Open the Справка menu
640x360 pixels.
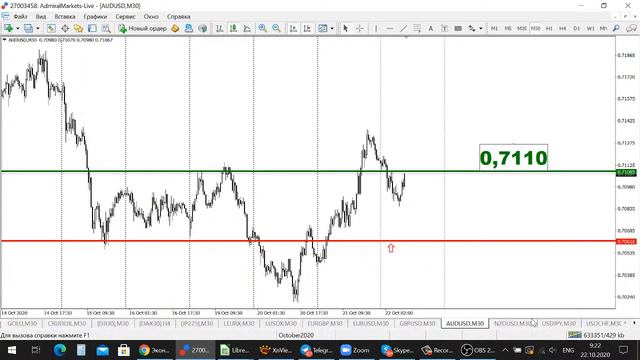[x=178, y=17]
